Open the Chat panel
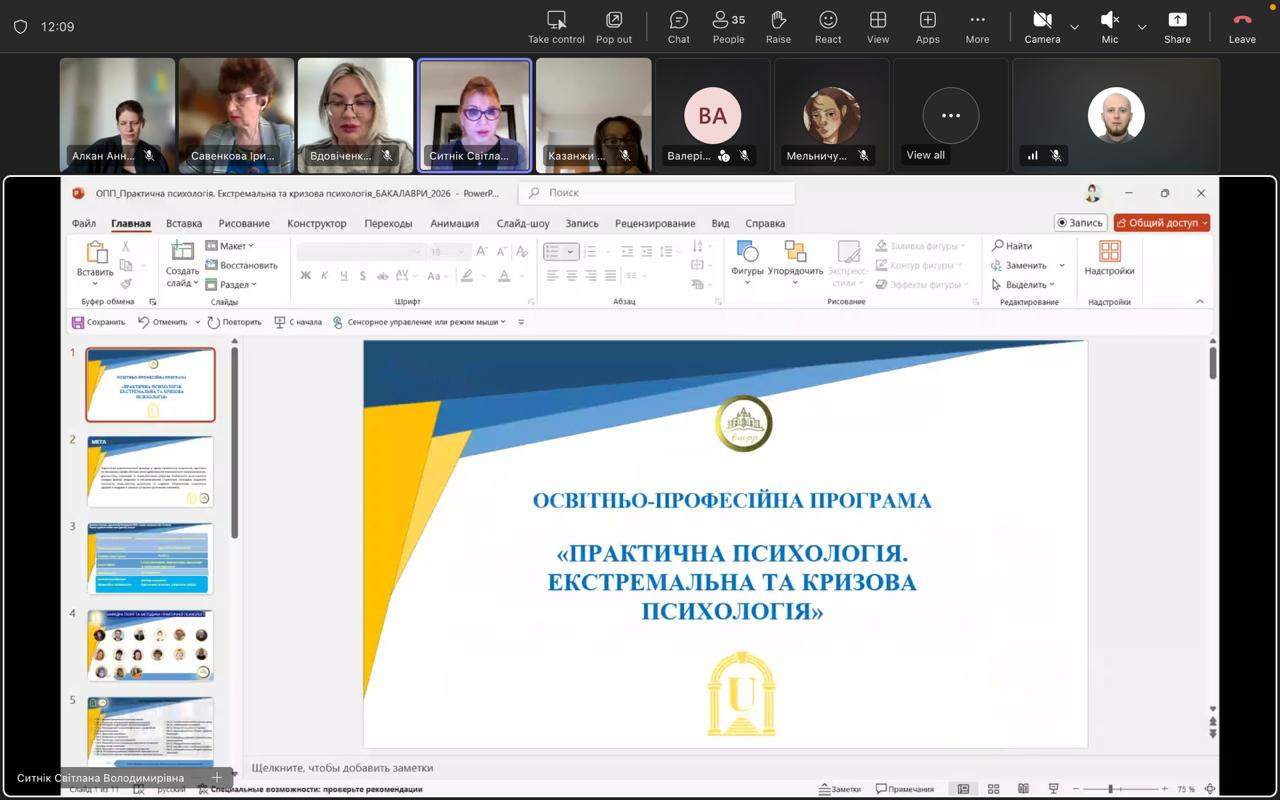The height and width of the screenshot is (800, 1280). (x=678, y=27)
